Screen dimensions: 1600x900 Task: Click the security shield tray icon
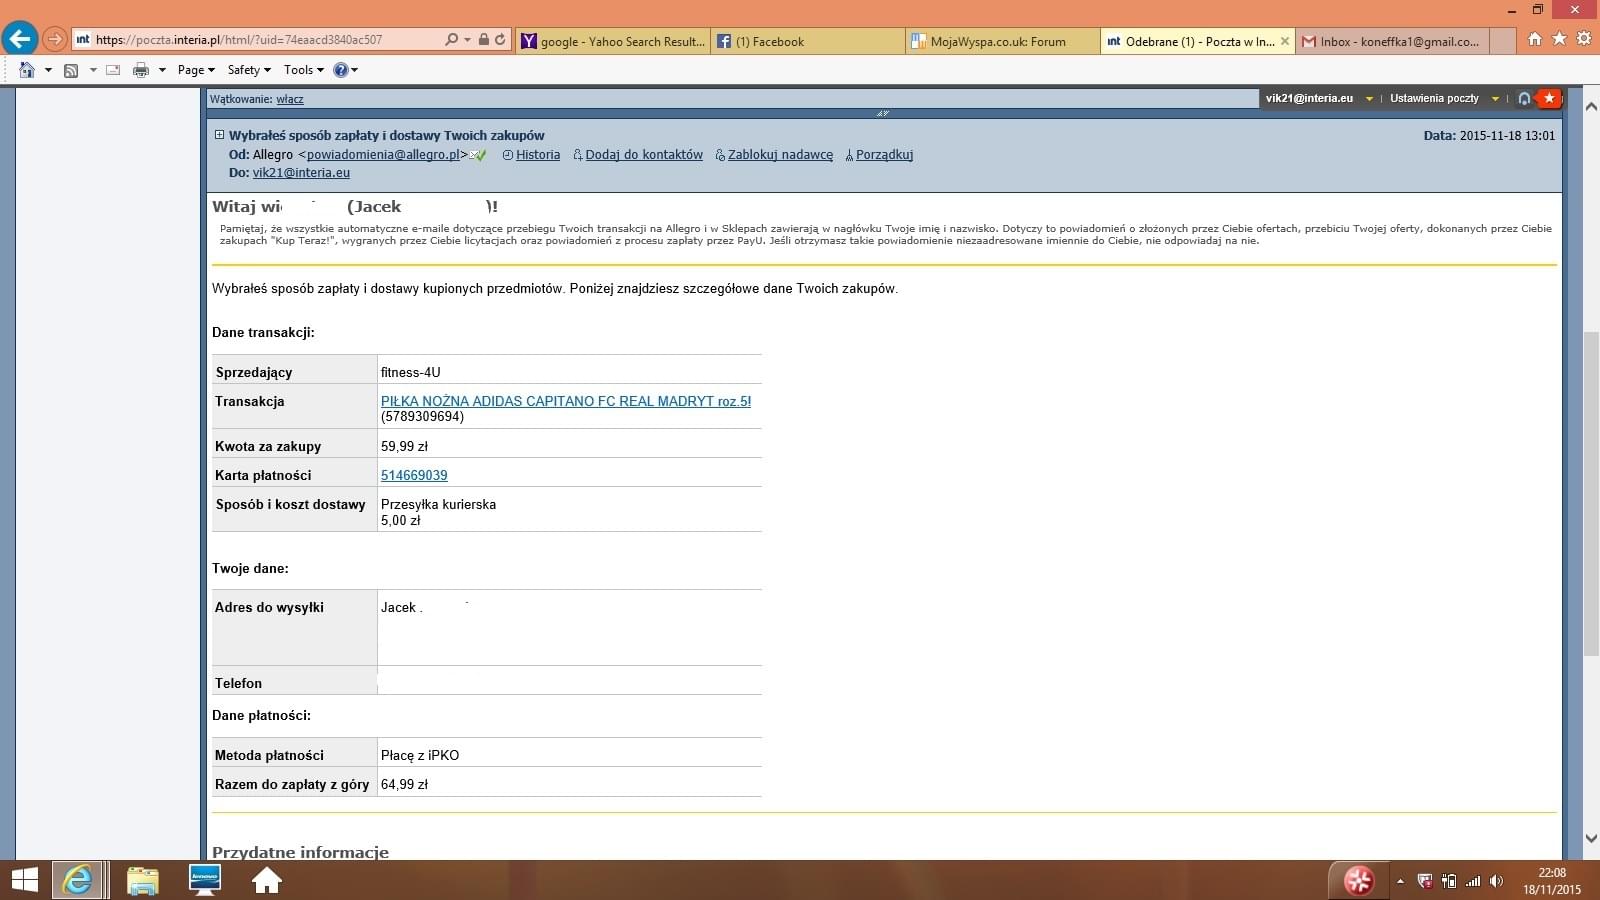pyautogui.click(x=1425, y=881)
